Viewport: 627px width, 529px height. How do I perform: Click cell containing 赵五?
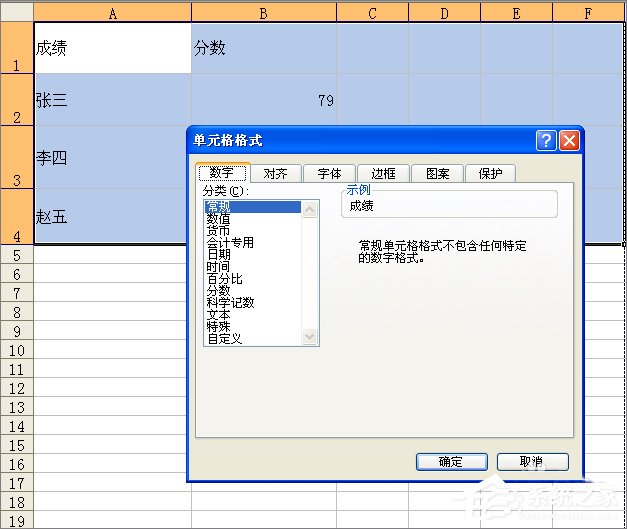(x=110, y=216)
